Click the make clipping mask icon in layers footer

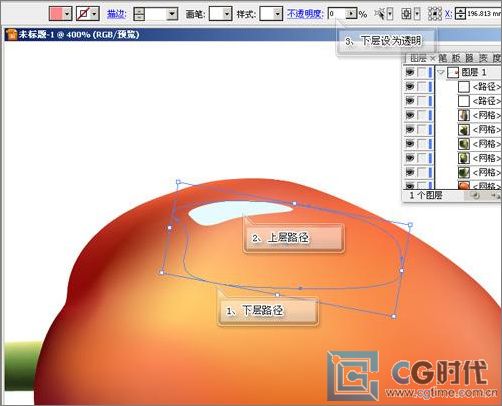(x=476, y=196)
